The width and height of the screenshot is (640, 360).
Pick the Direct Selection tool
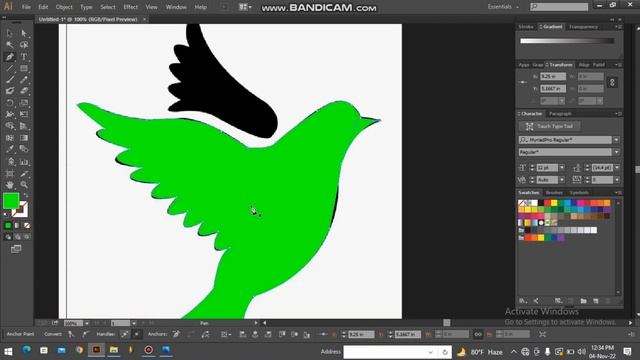click(24, 33)
